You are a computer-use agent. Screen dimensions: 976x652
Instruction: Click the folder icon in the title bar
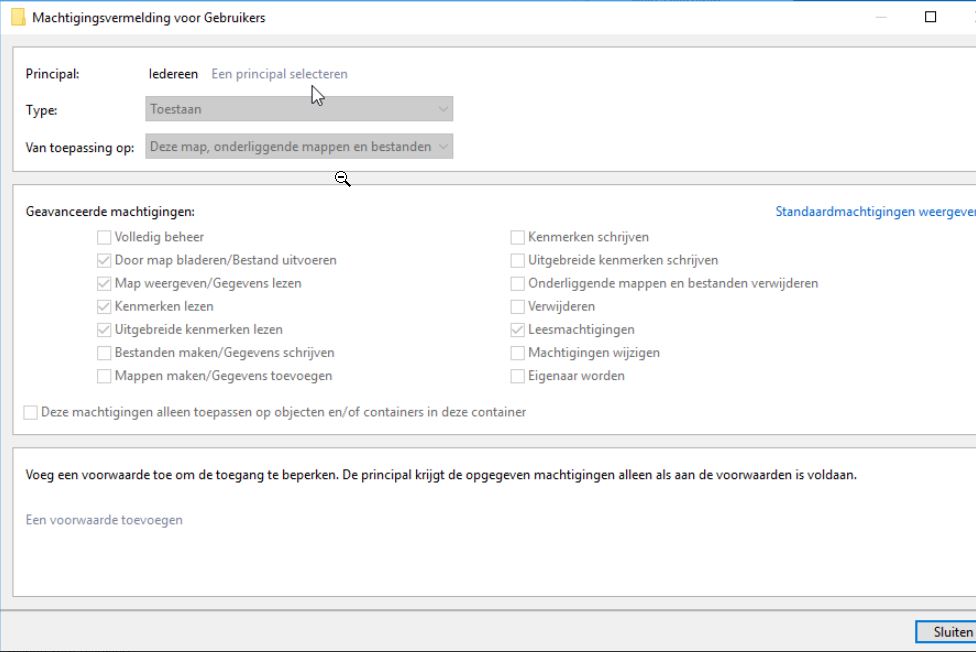[18, 18]
